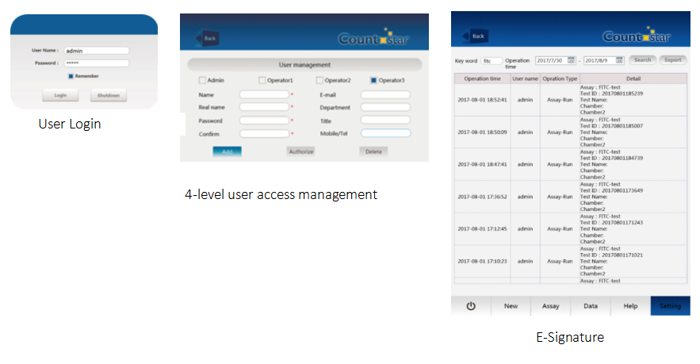Image resolution: width=700 pixels, height=364 pixels.
Task: Click the Opration Type column header
Action: 560,79
